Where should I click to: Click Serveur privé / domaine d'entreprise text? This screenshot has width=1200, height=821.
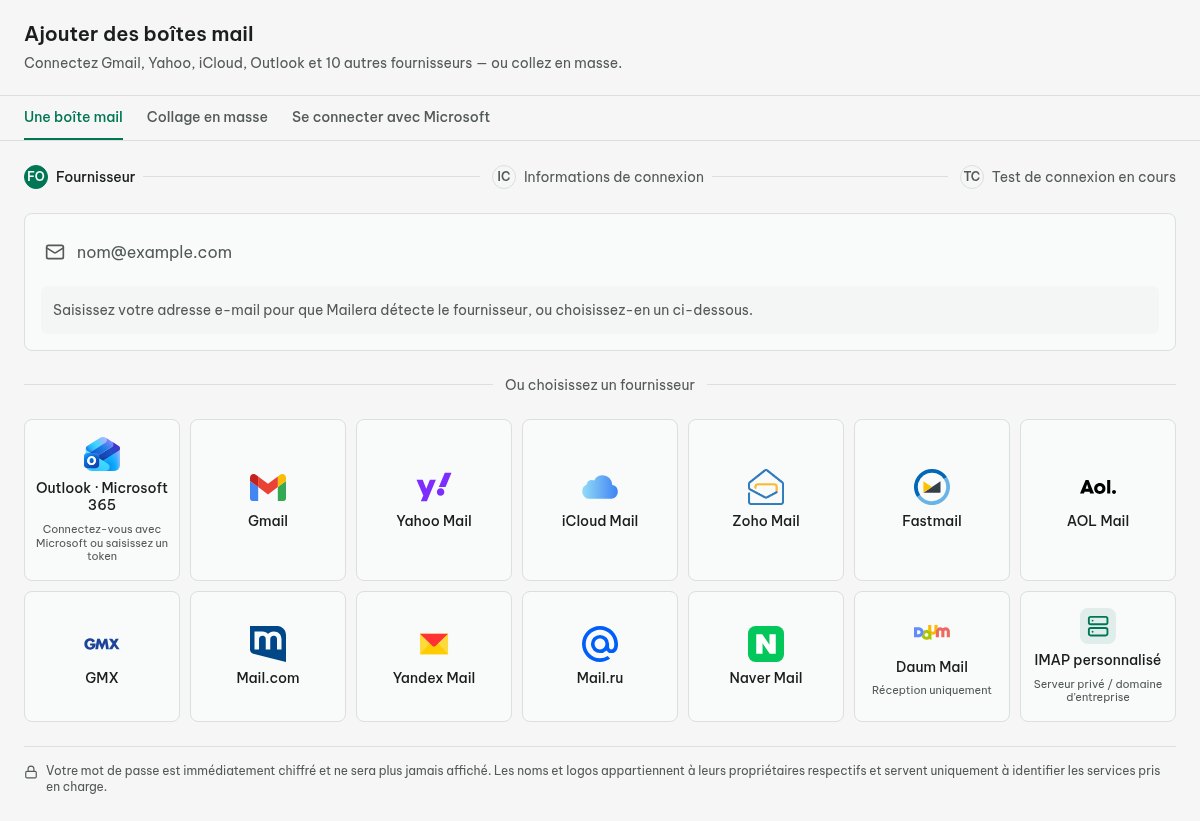click(1098, 691)
